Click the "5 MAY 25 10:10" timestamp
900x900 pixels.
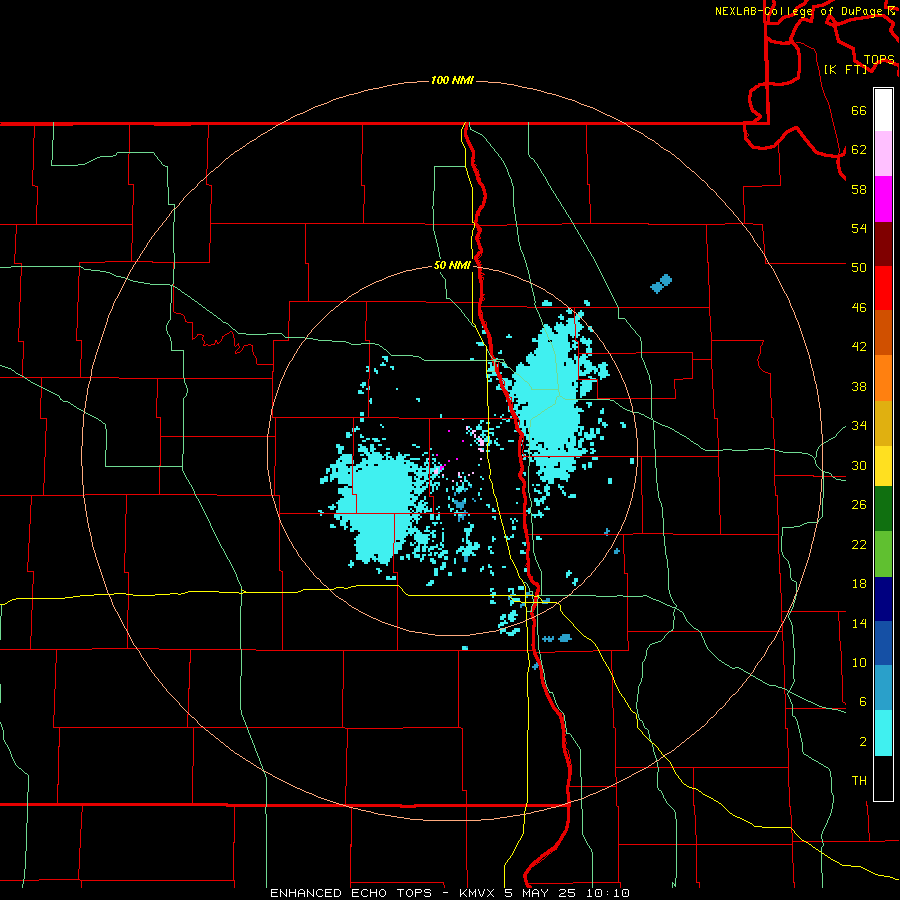(567, 893)
